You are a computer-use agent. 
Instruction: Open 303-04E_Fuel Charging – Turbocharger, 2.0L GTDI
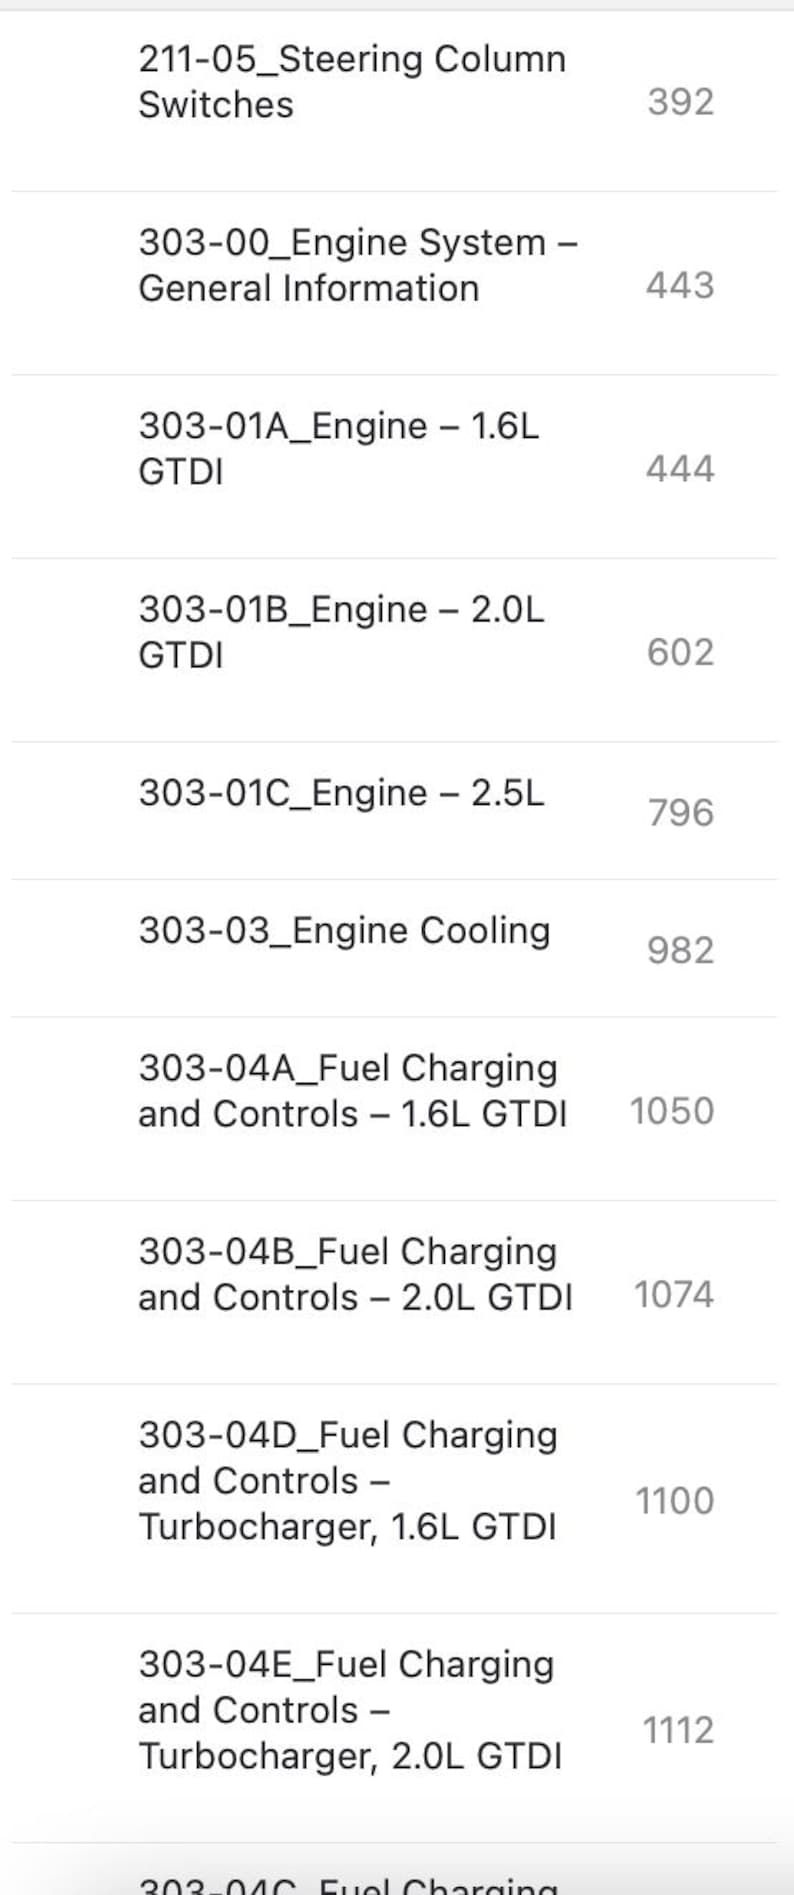[347, 1710]
